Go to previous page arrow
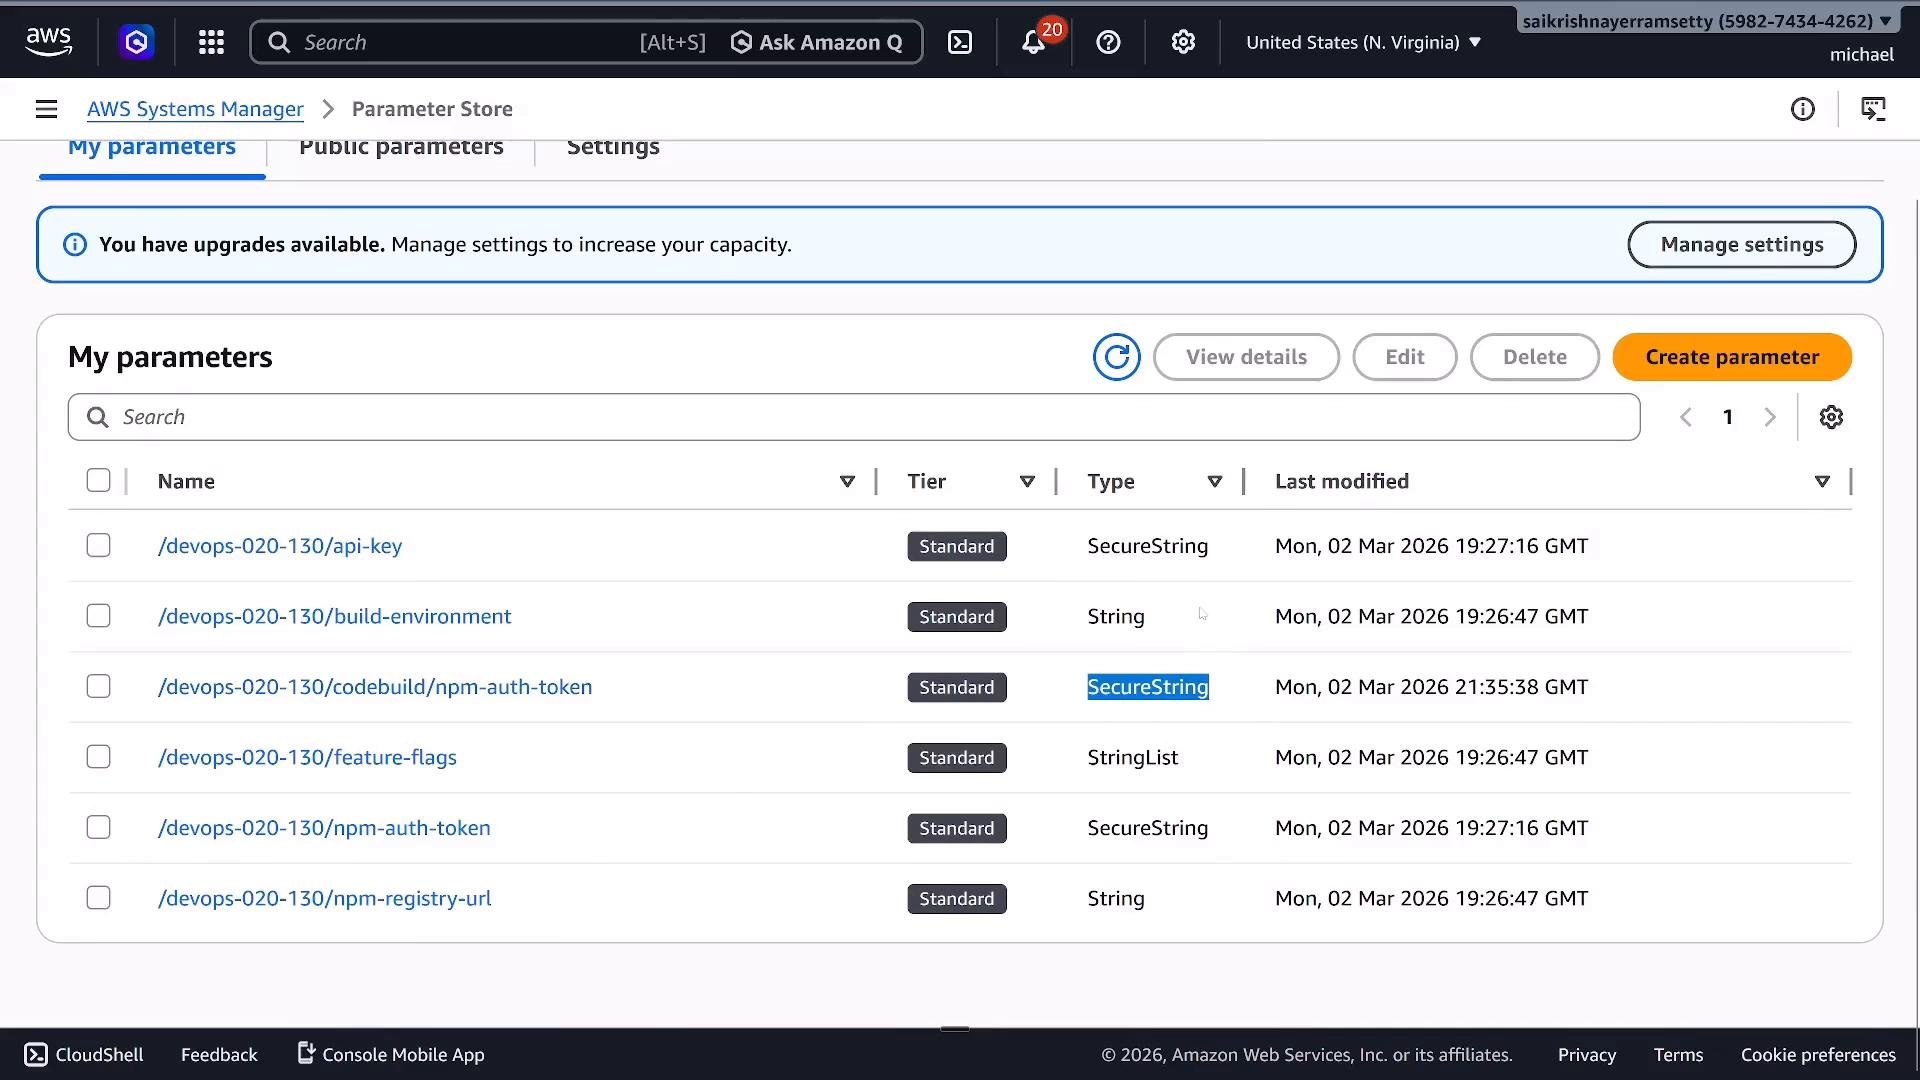 (1686, 417)
